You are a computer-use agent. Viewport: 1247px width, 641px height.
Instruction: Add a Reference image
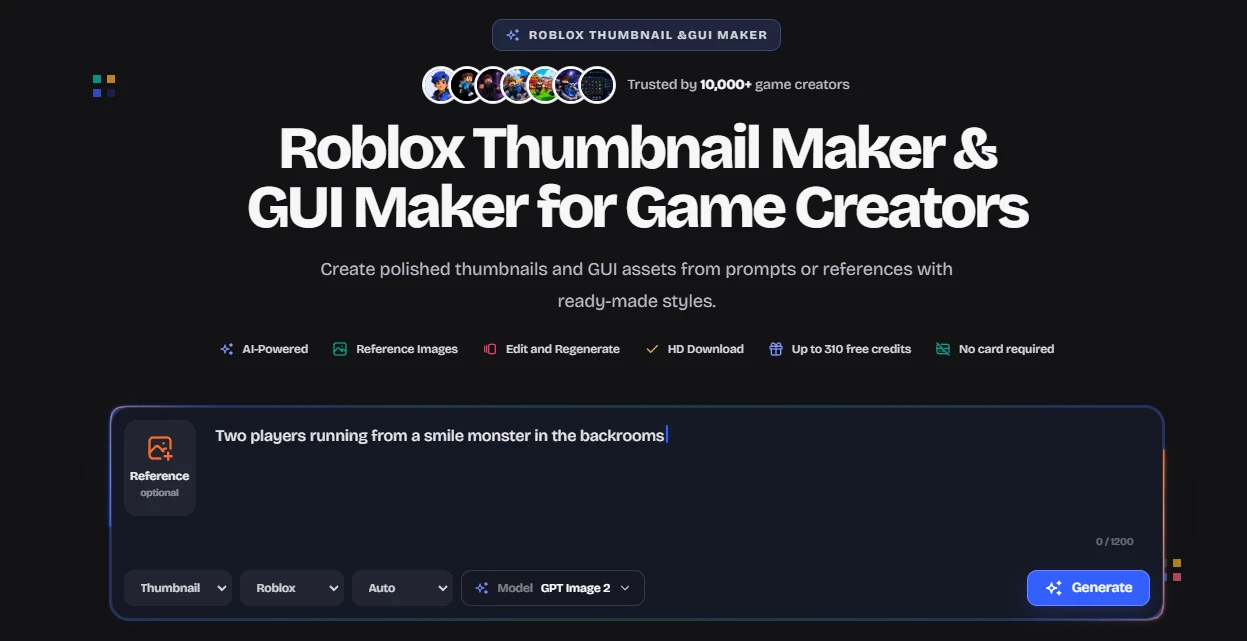pyautogui.click(x=160, y=467)
